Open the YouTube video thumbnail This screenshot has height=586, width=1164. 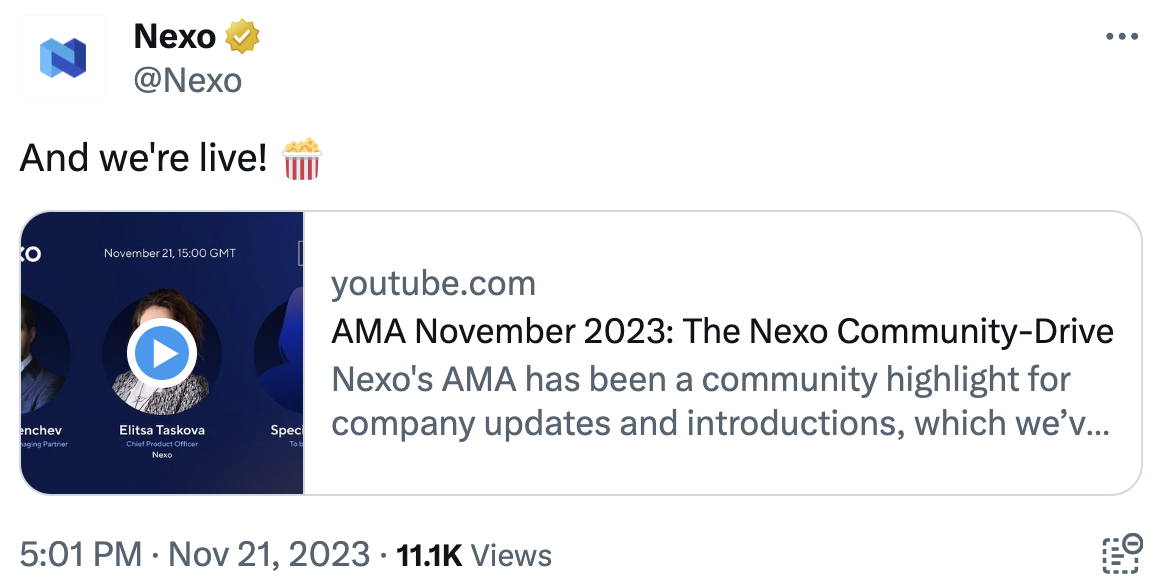[163, 351]
